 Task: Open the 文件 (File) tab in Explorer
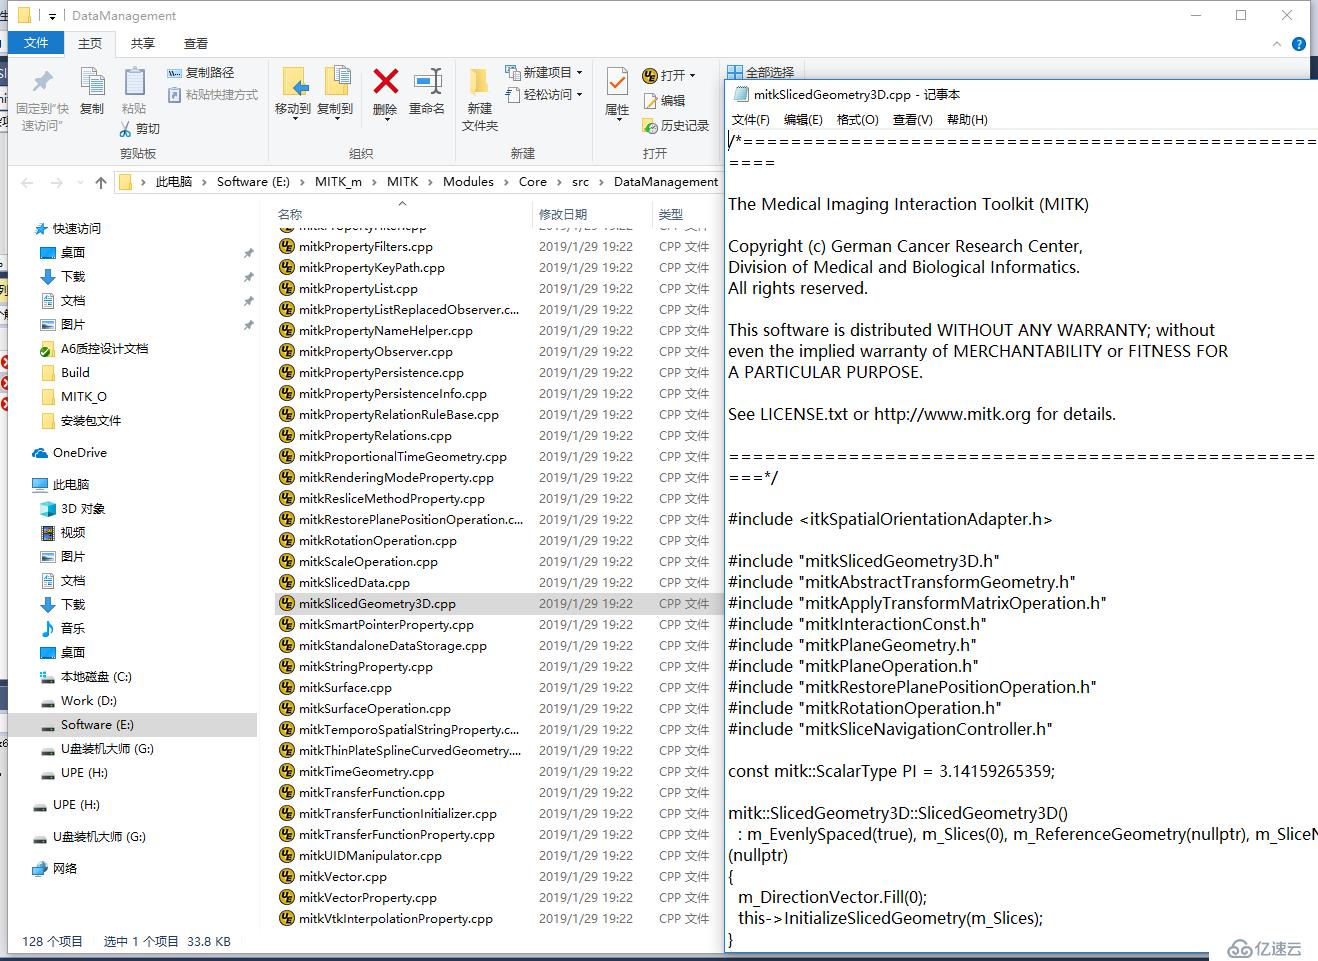(x=37, y=43)
